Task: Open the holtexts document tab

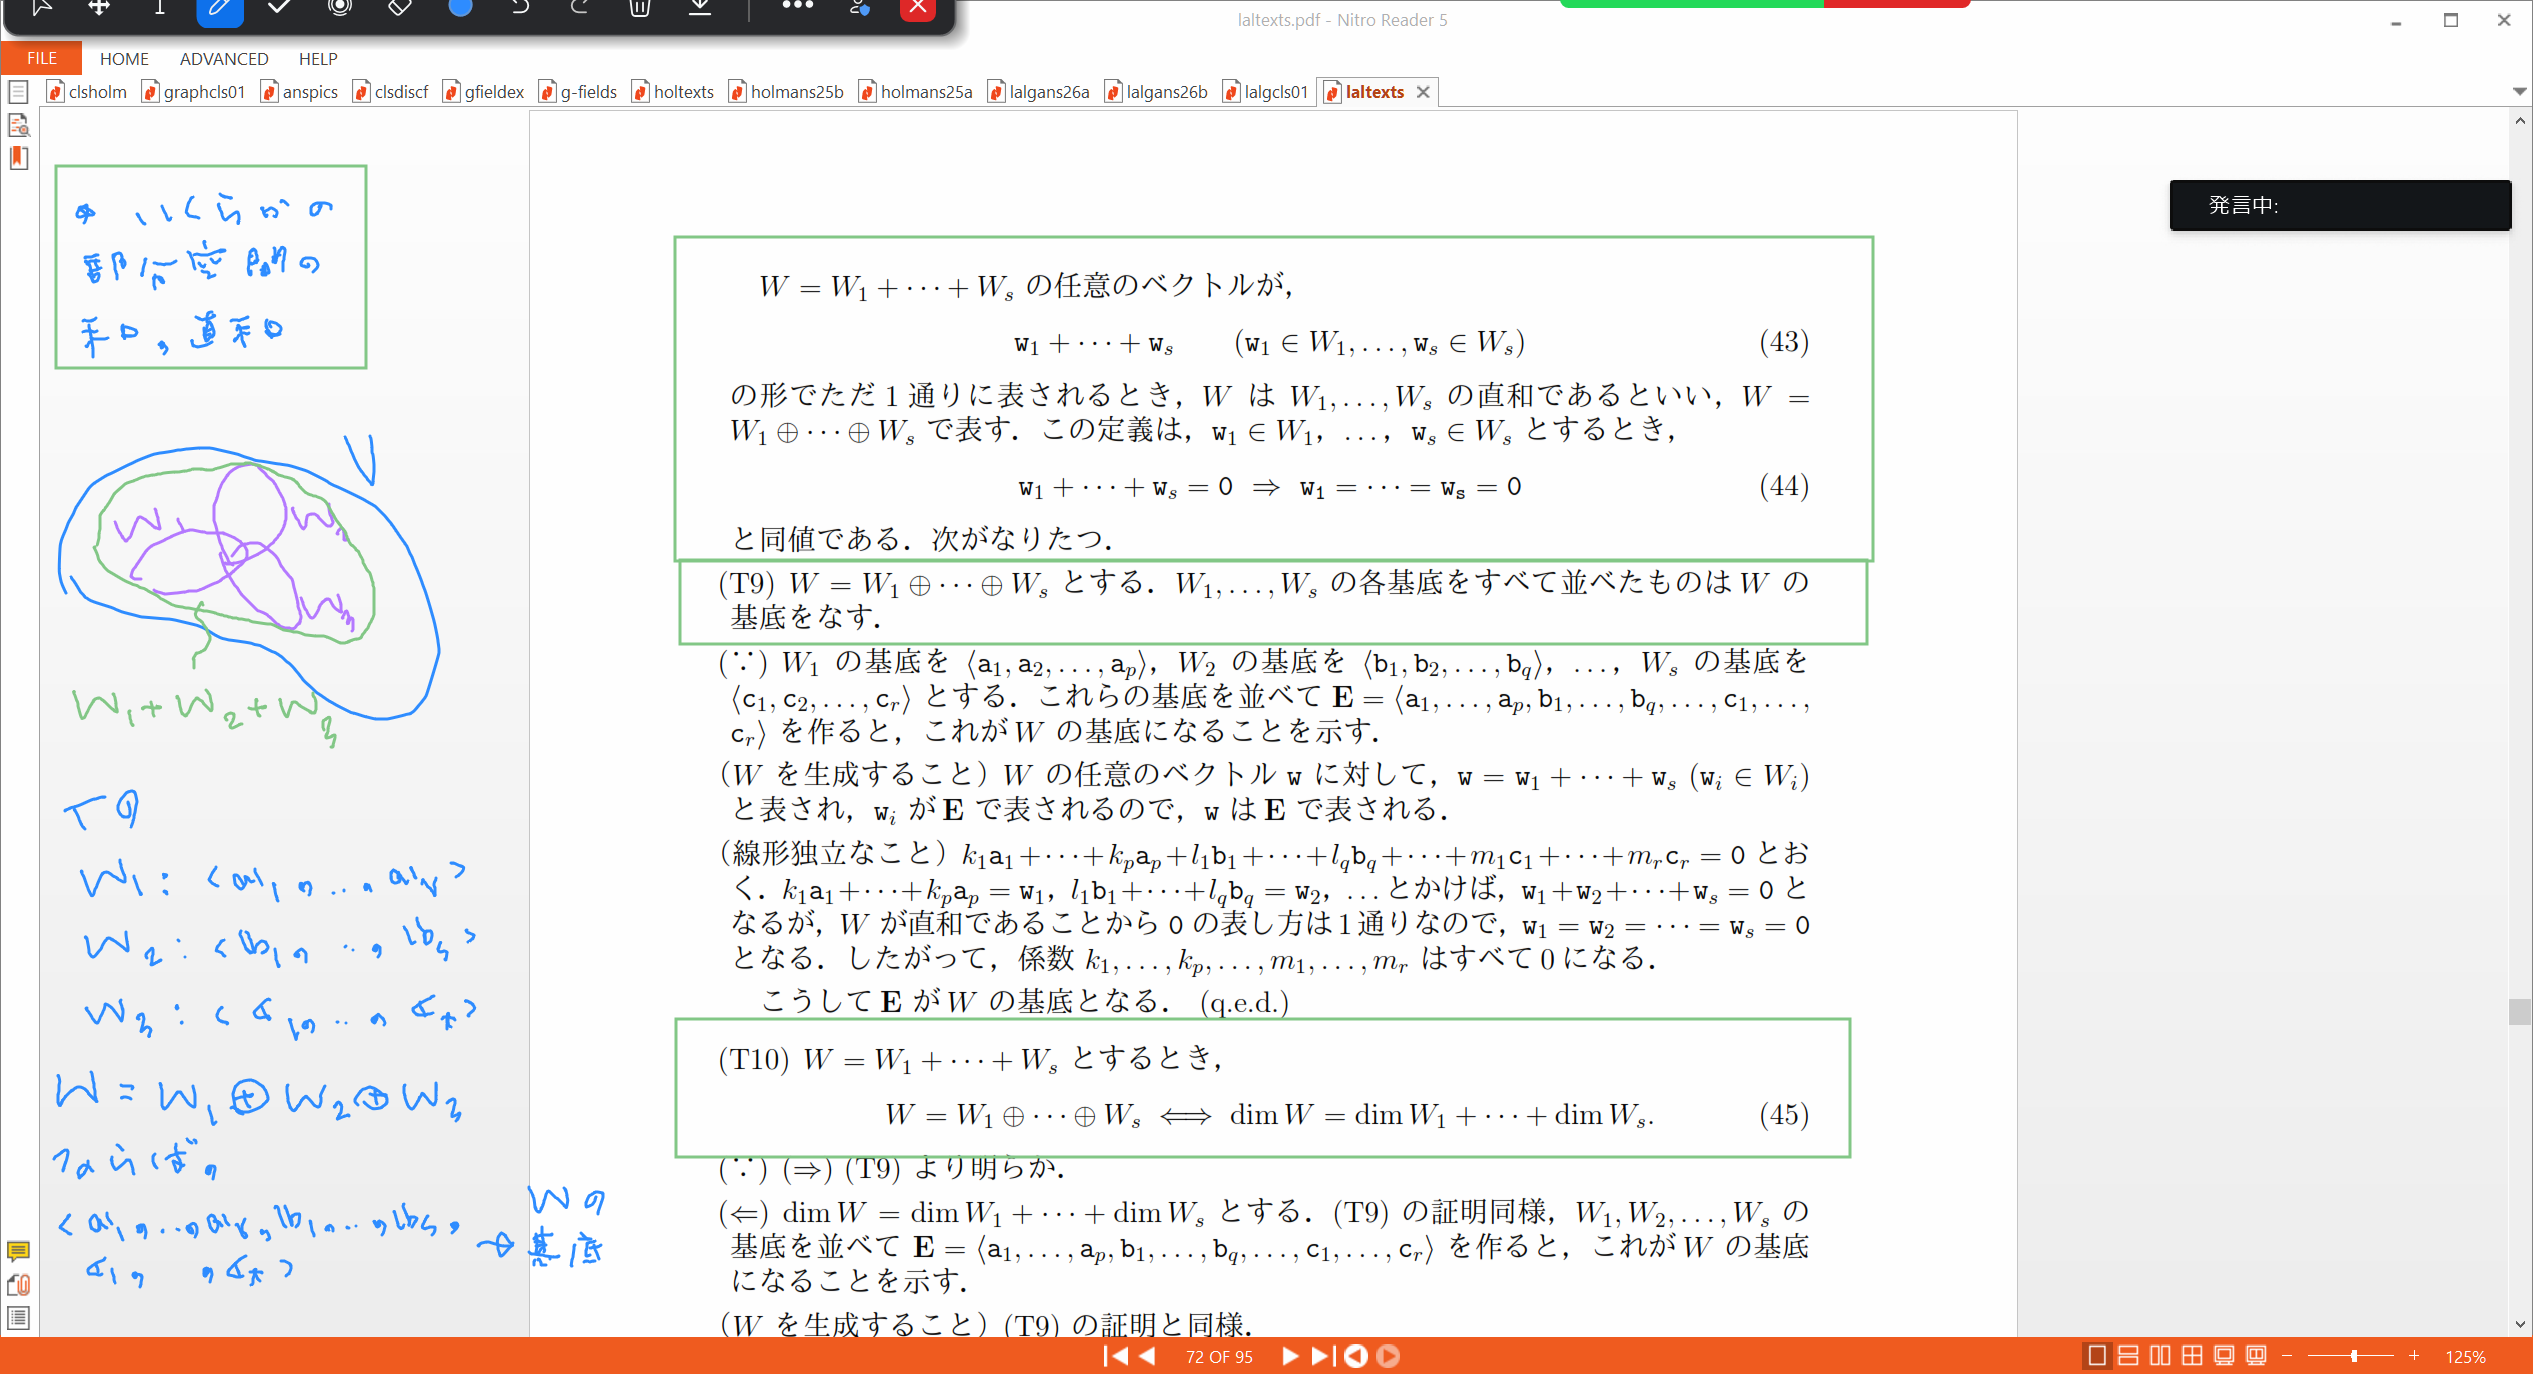Action: tap(674, 92)
